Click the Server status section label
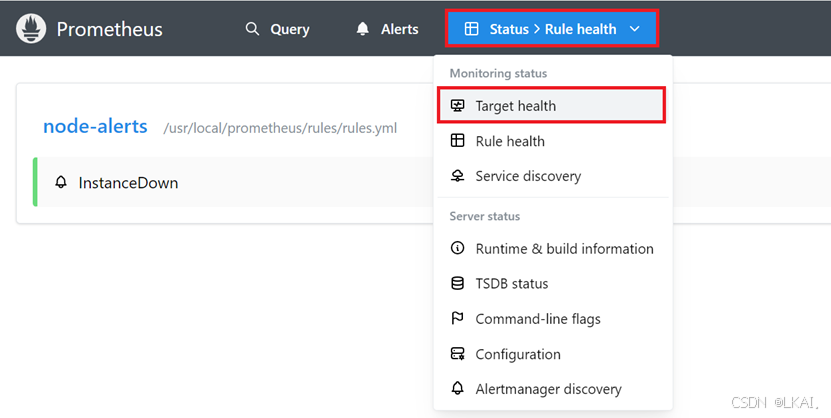Image resolution: width=831 pixels, height=418 pixels. tap(484, 216)
